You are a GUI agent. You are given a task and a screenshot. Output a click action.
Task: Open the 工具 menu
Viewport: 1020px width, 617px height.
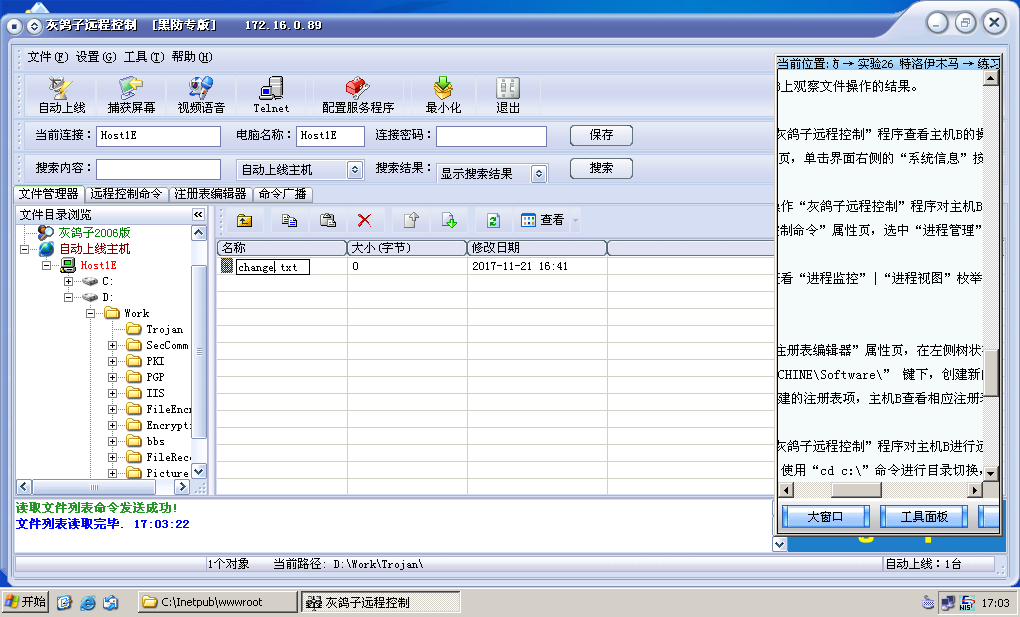pyautogui.click(x=144, y=57)
